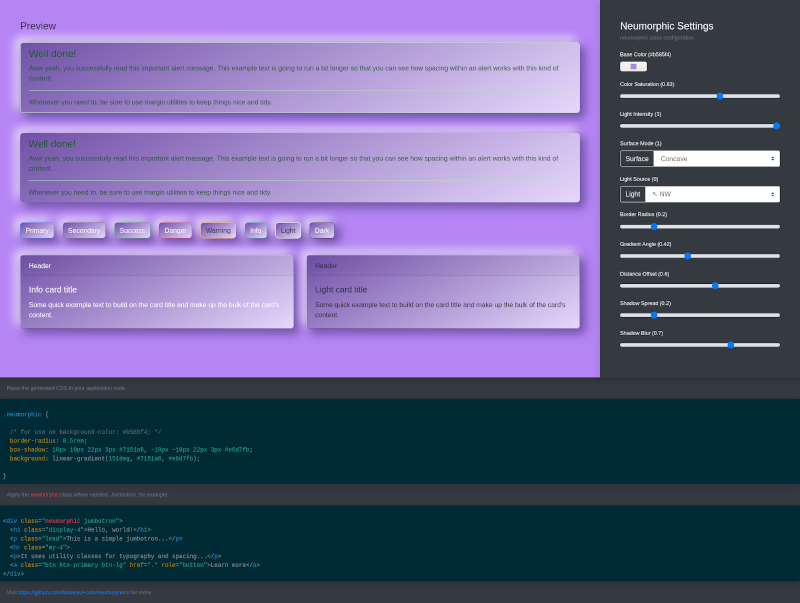Click the Color Saturation slider handle
The height and width of the screenshot is (603, 800).
pos(720,96)
